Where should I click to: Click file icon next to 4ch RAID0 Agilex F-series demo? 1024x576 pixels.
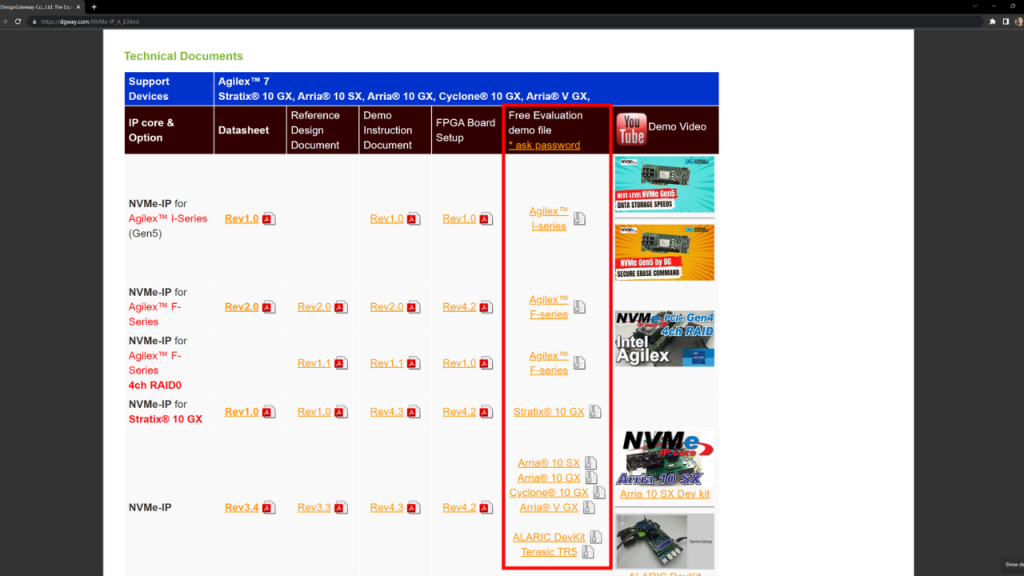tap(579, 363)
